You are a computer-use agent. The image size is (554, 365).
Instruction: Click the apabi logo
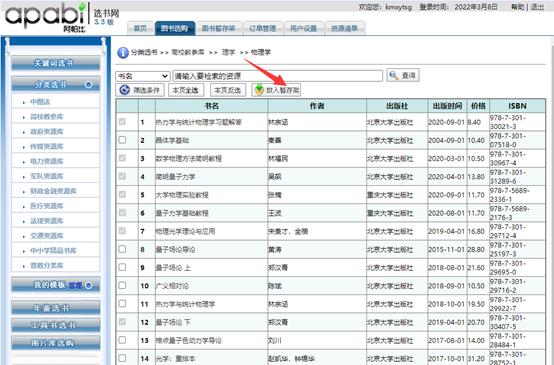click(x=45, y=17)
